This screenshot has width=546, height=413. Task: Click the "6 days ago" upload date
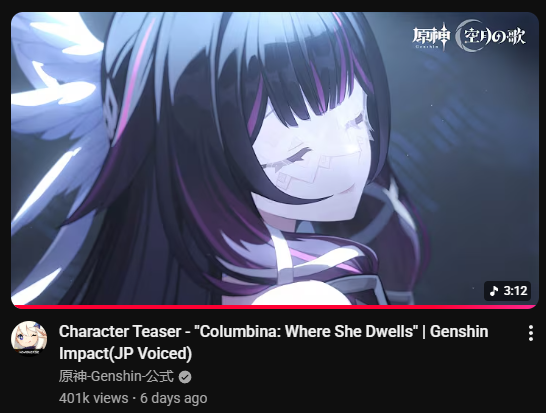coord(173,398)
